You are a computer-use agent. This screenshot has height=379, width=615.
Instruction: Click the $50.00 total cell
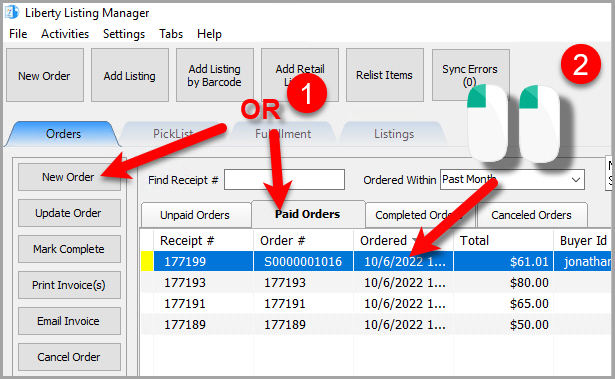pos(503,325)
